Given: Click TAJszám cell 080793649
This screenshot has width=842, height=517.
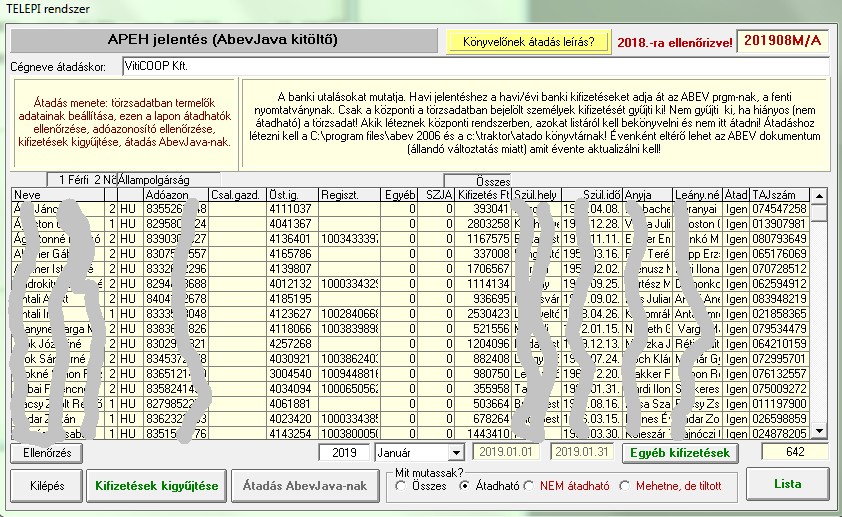Looking at the screenshot, I should 780,239.
